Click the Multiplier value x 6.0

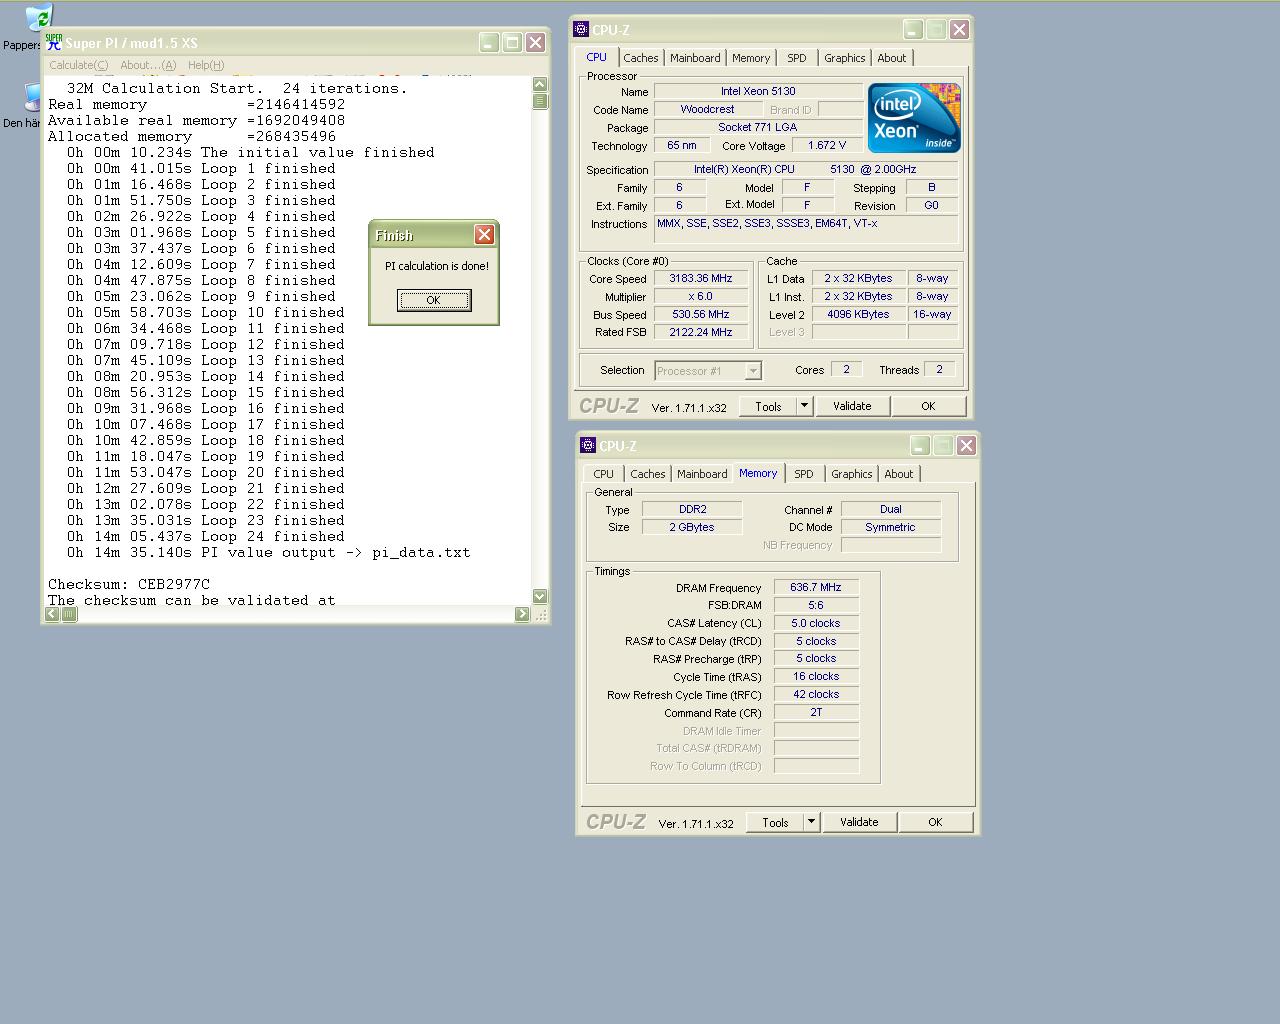701,297
